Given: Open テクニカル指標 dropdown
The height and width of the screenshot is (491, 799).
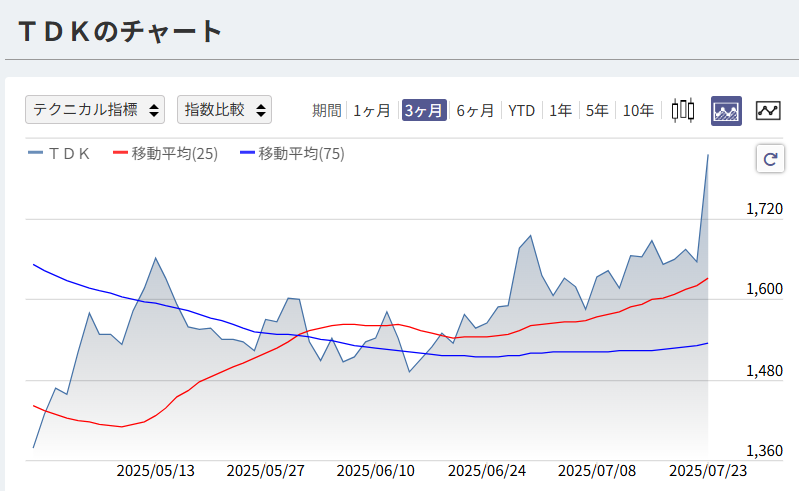Looking at the screenshot, I should (95, 110).
